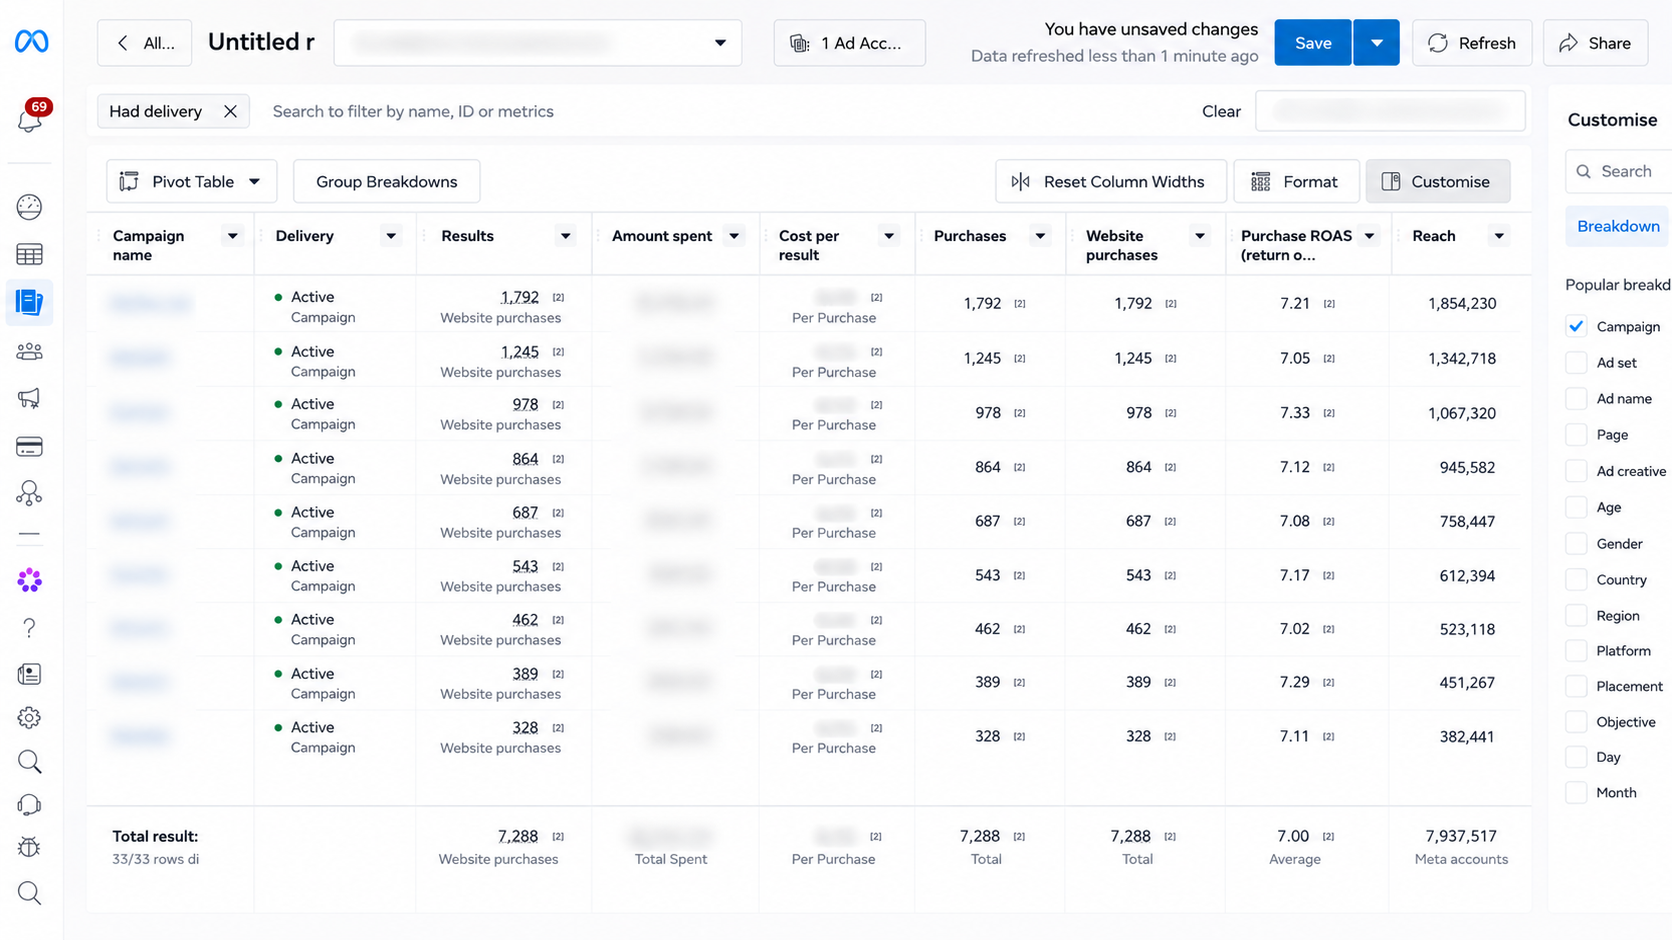
Task: Open the settings gear icon
Action: pos(29,718)
